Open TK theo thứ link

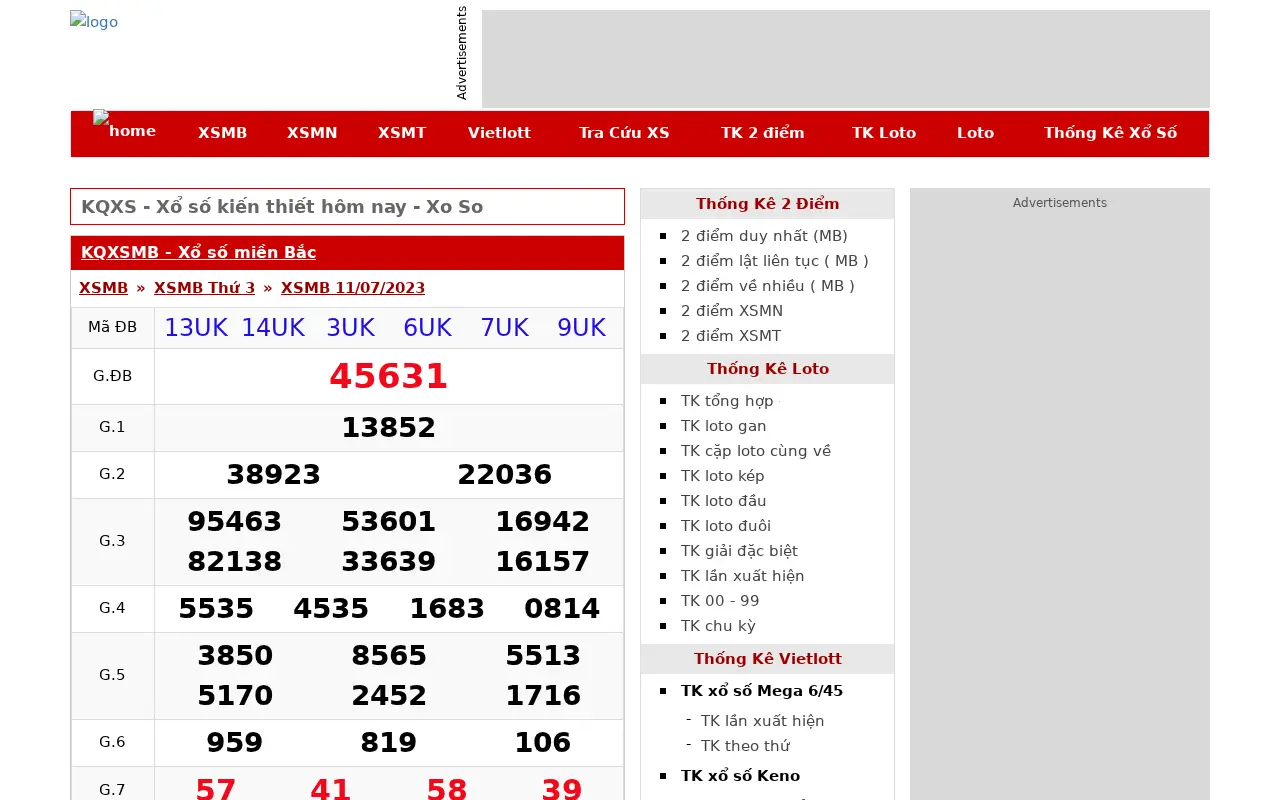745,746
